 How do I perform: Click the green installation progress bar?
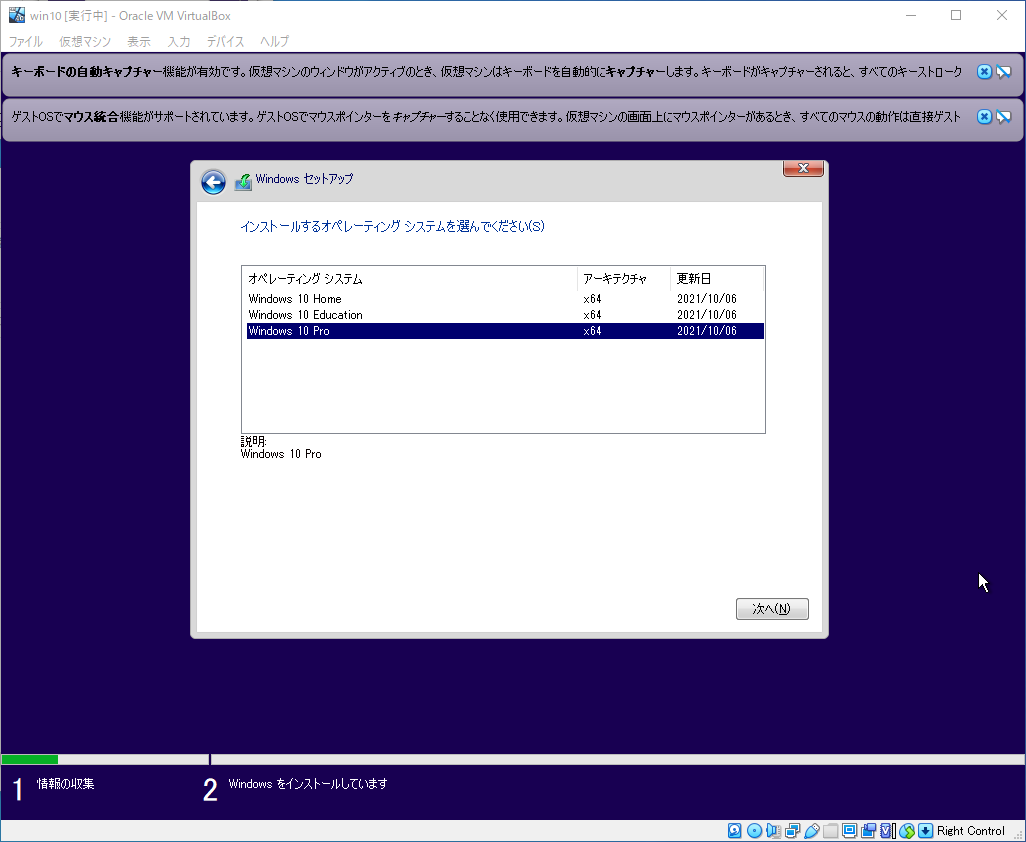(x=30, y=760)
